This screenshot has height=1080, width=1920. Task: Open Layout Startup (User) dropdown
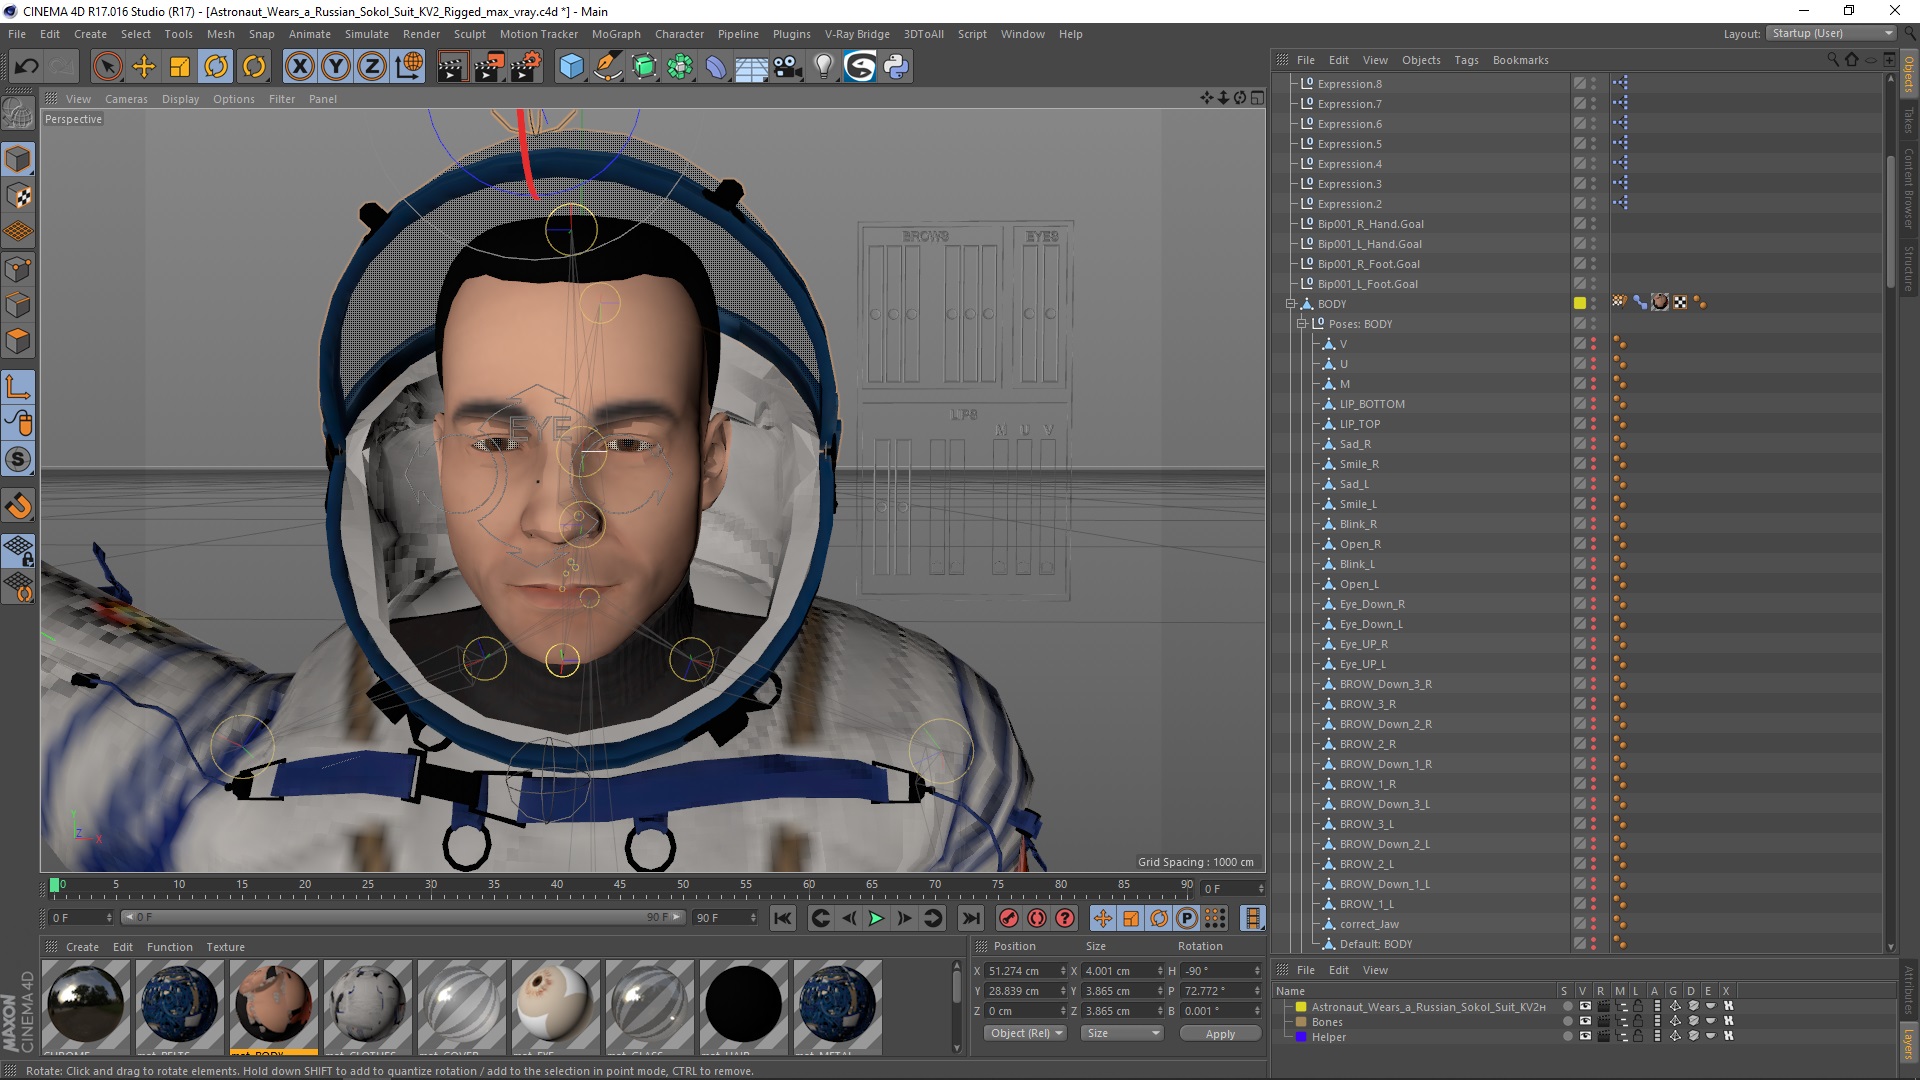[1830, 33]
